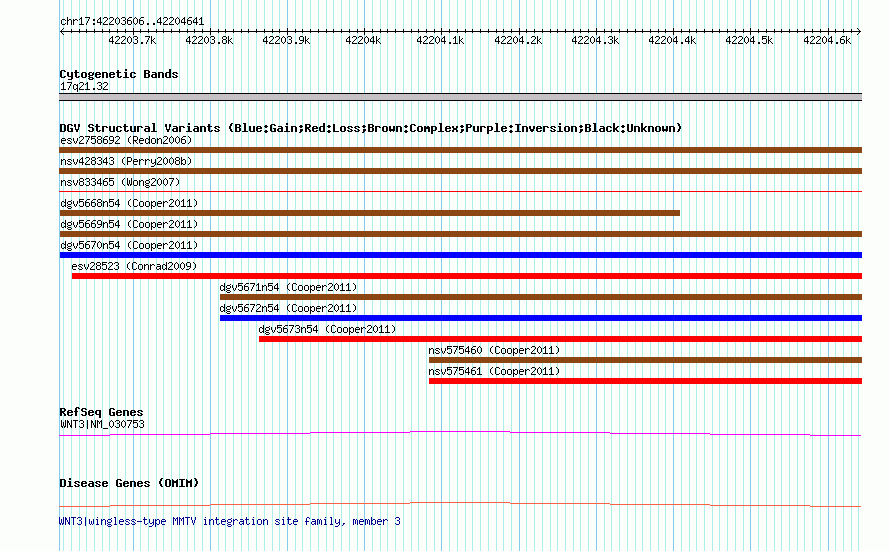Open the brown nsv575460 variant bar
Screen dimensions: 890x551
(645, 360)
